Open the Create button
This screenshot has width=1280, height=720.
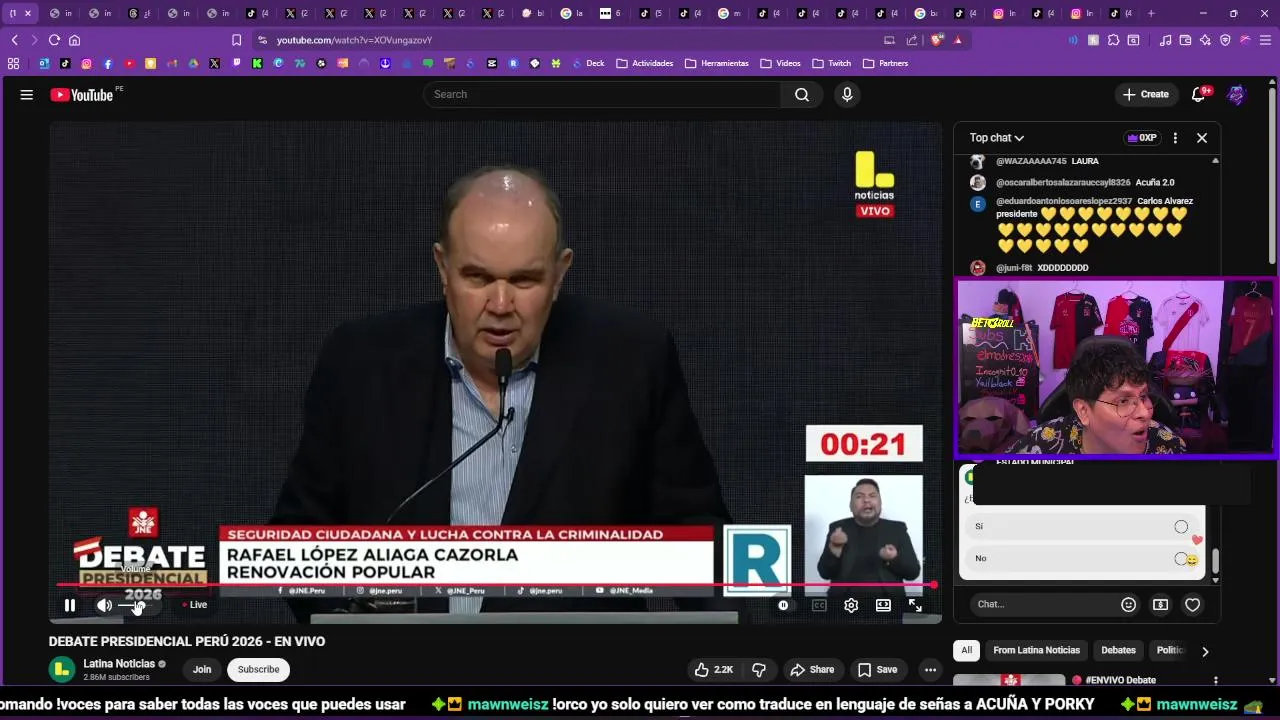point(1146,94)
